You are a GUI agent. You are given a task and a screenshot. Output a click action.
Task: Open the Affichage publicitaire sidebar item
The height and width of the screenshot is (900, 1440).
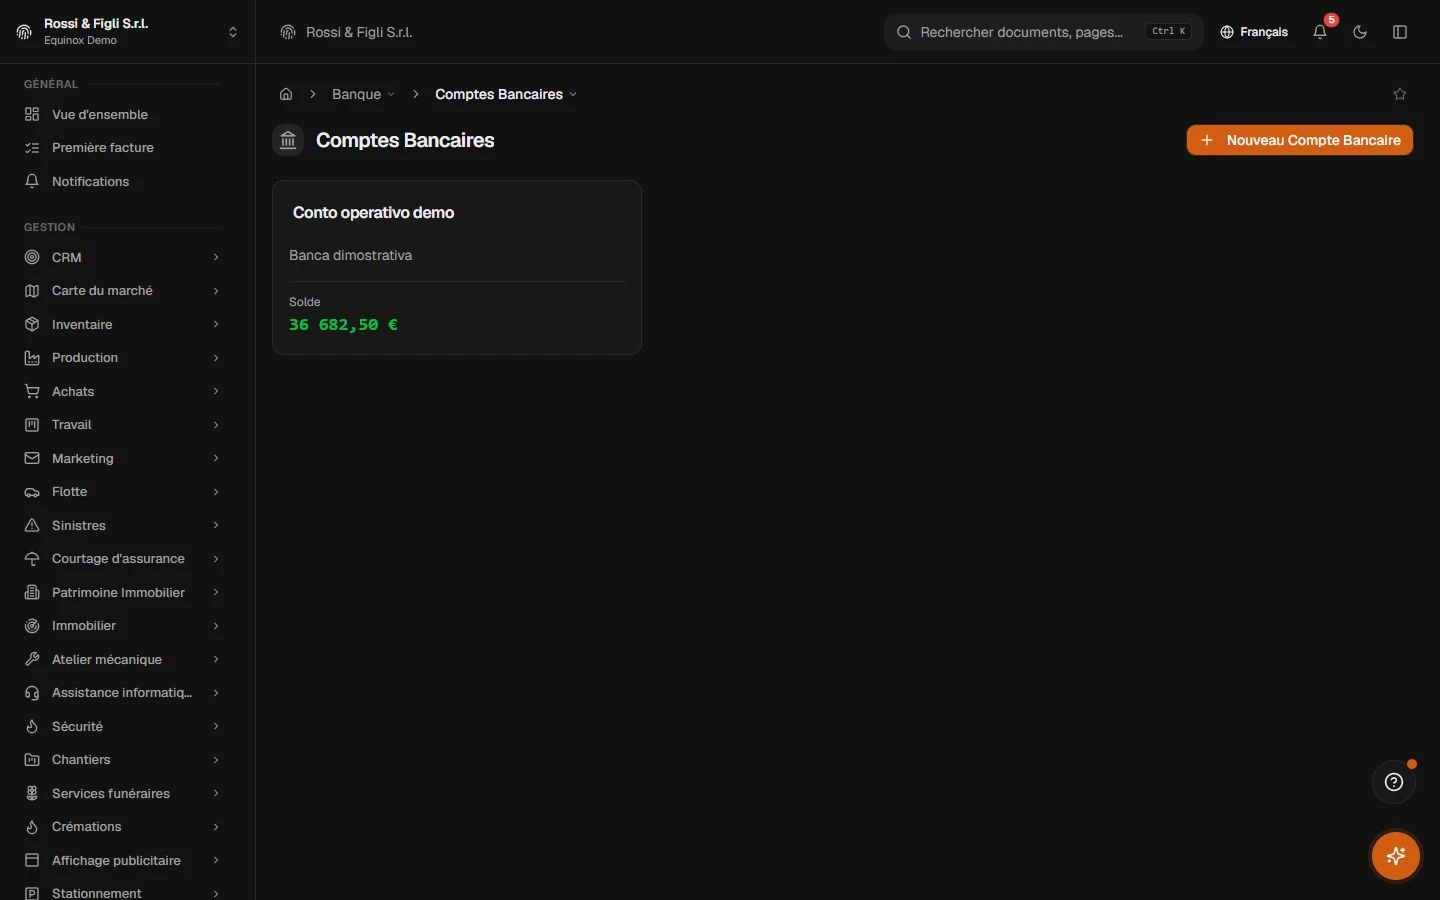point(122,860)
